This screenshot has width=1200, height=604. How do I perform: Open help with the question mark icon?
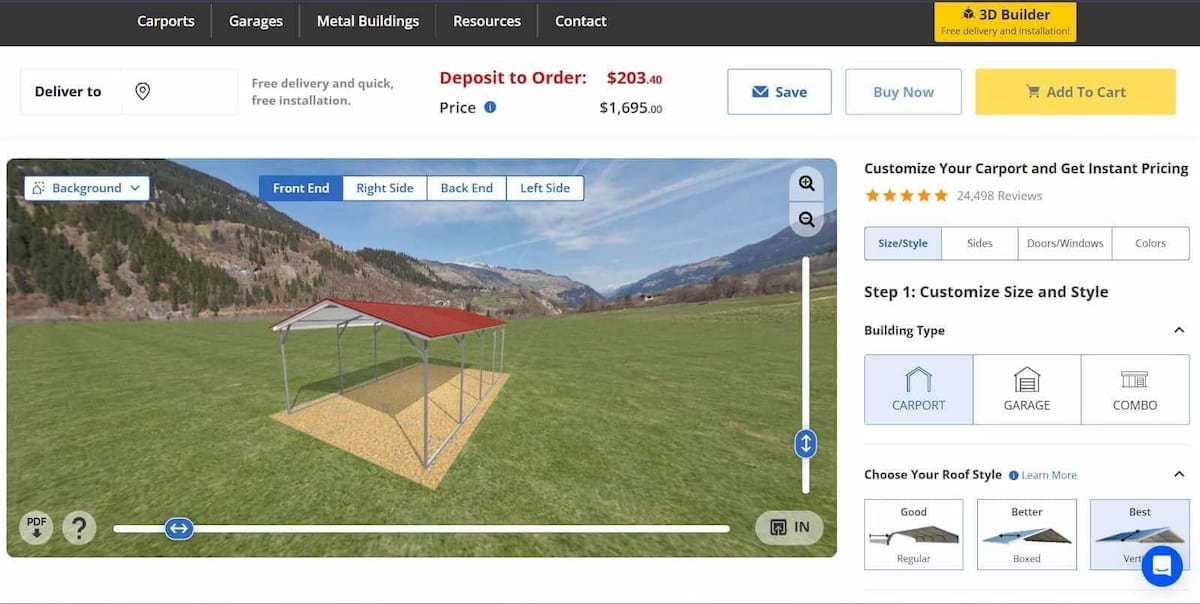tap(79, 527)
